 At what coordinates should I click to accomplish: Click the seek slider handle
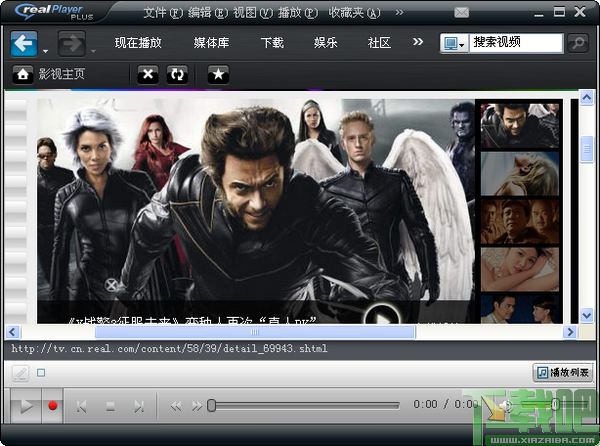point(211,405)
